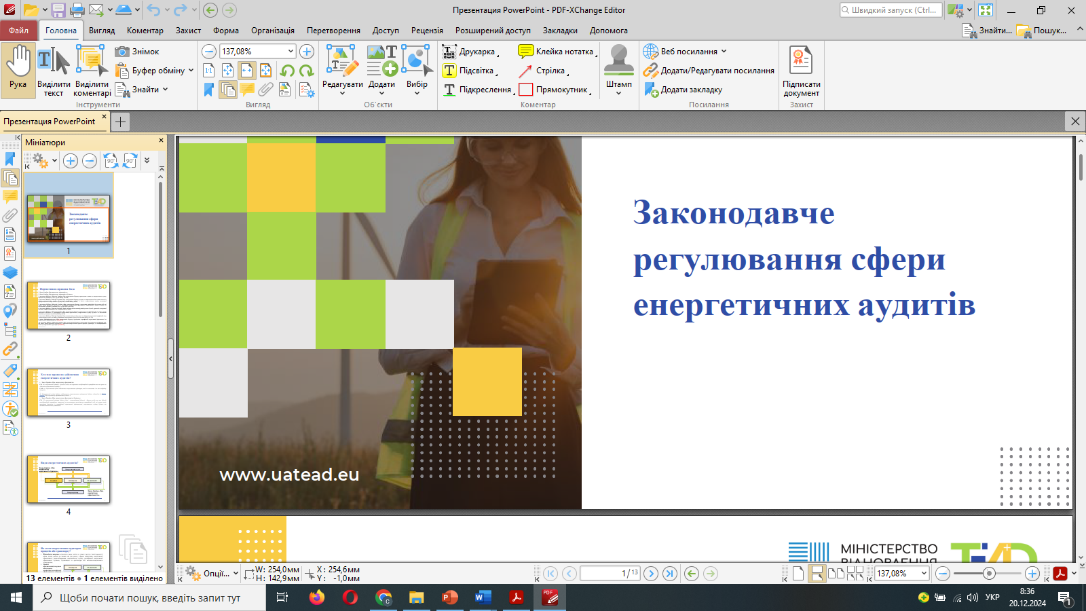Take a Snapshot (Знімок)
The image size is (1086, 611).
(137, 51)
